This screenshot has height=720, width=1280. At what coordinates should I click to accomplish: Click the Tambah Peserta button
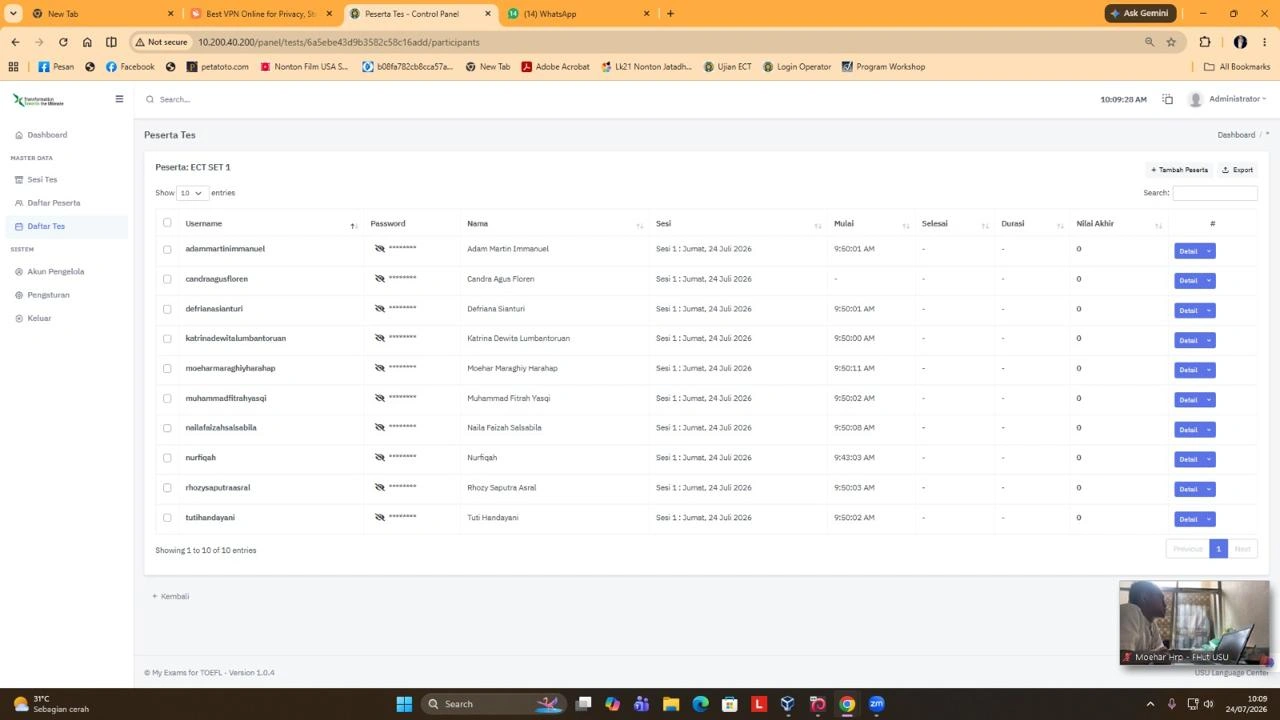pos(1180,170)
